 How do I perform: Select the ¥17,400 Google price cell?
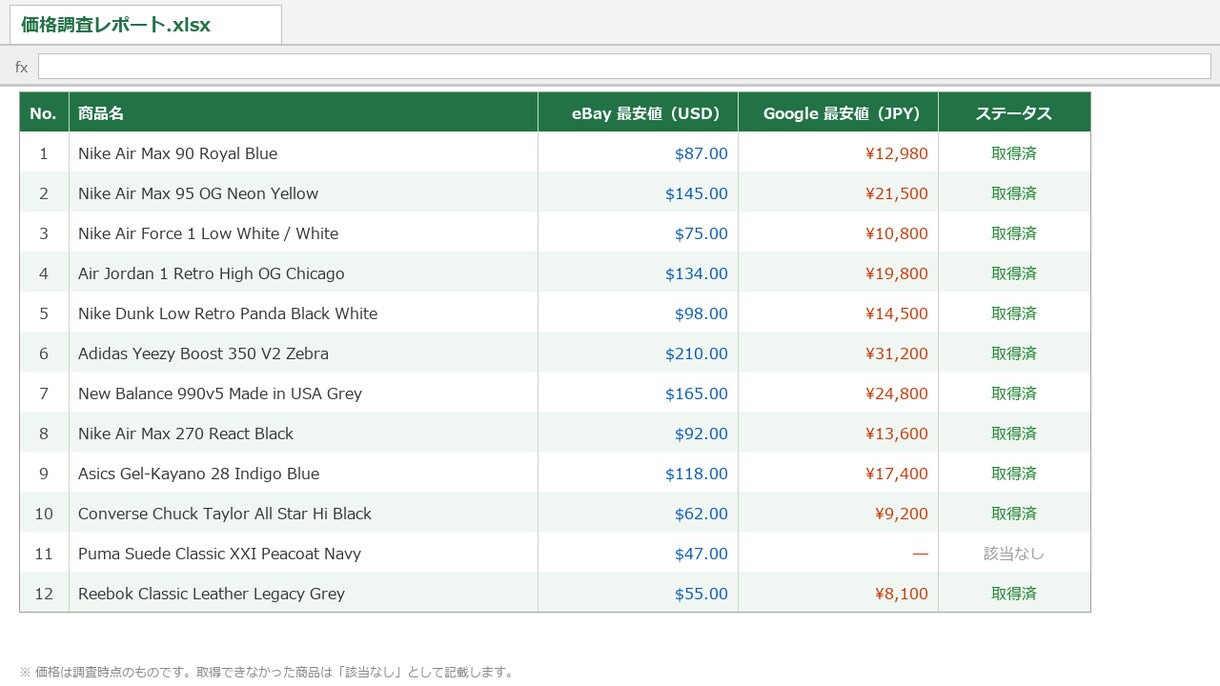tap(838, 473)
